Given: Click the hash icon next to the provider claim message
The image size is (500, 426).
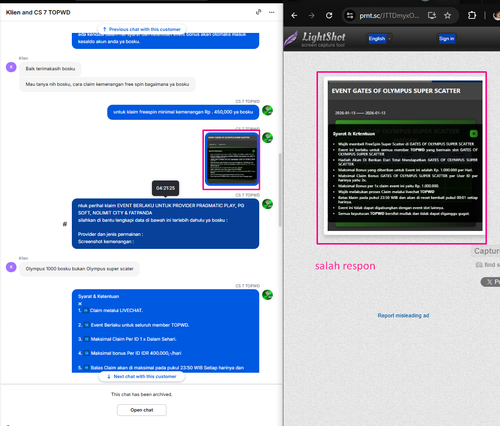Looking at the screenshot, I should [x=65, y=224].
